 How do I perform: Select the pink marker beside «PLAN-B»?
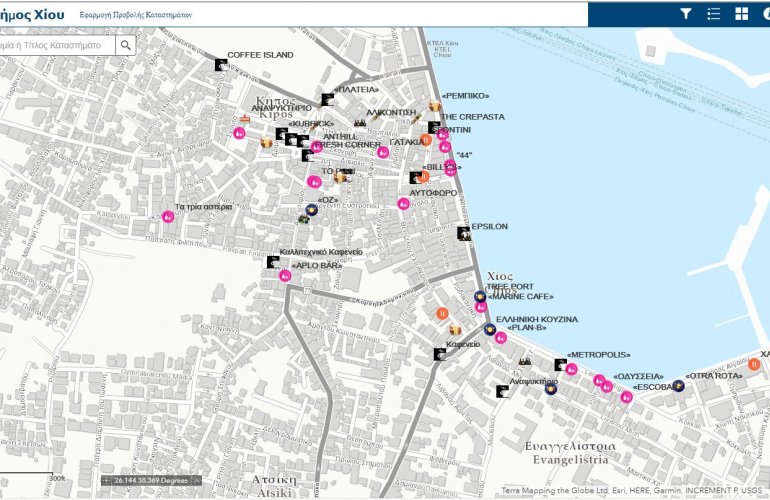click(x=500, y=337)
